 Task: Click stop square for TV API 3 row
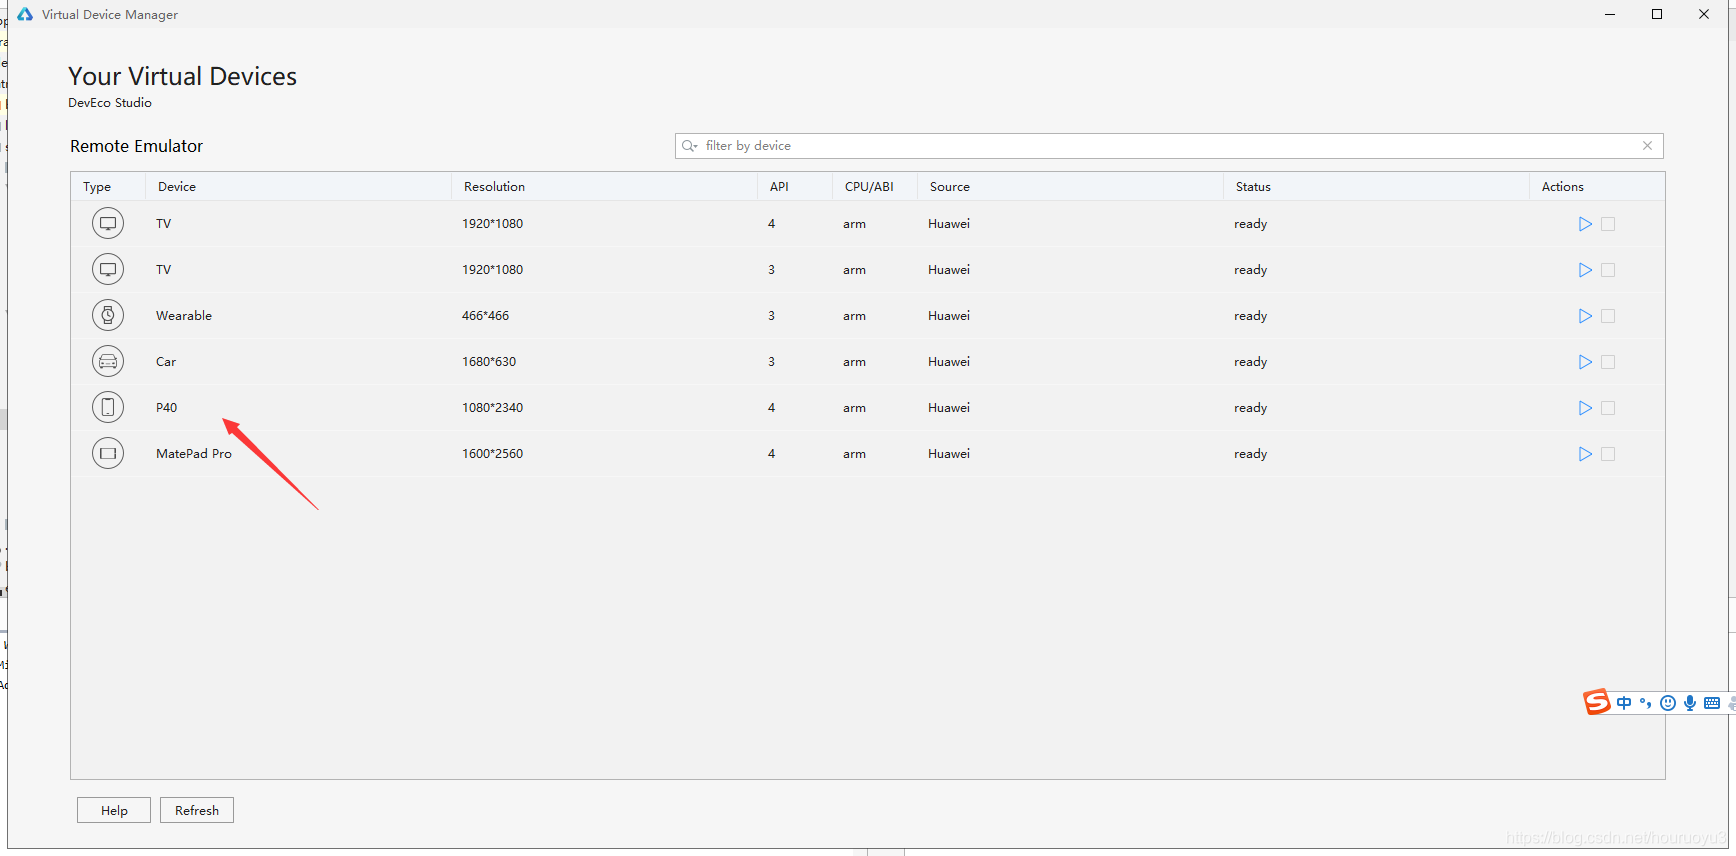(x=1608, y=270)
